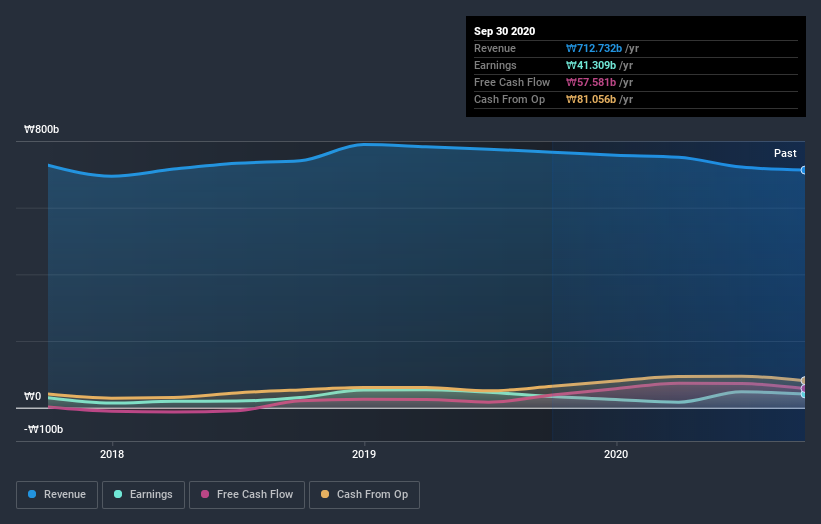This screenshot has width=821, height=524.
Task: Toggle the Revenue series legend button
Action: click(57, 495)
